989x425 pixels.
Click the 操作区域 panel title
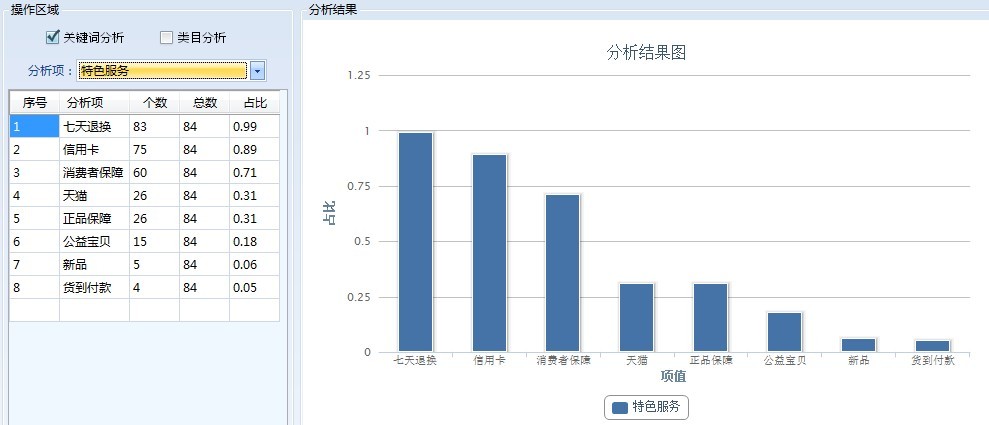36,10
